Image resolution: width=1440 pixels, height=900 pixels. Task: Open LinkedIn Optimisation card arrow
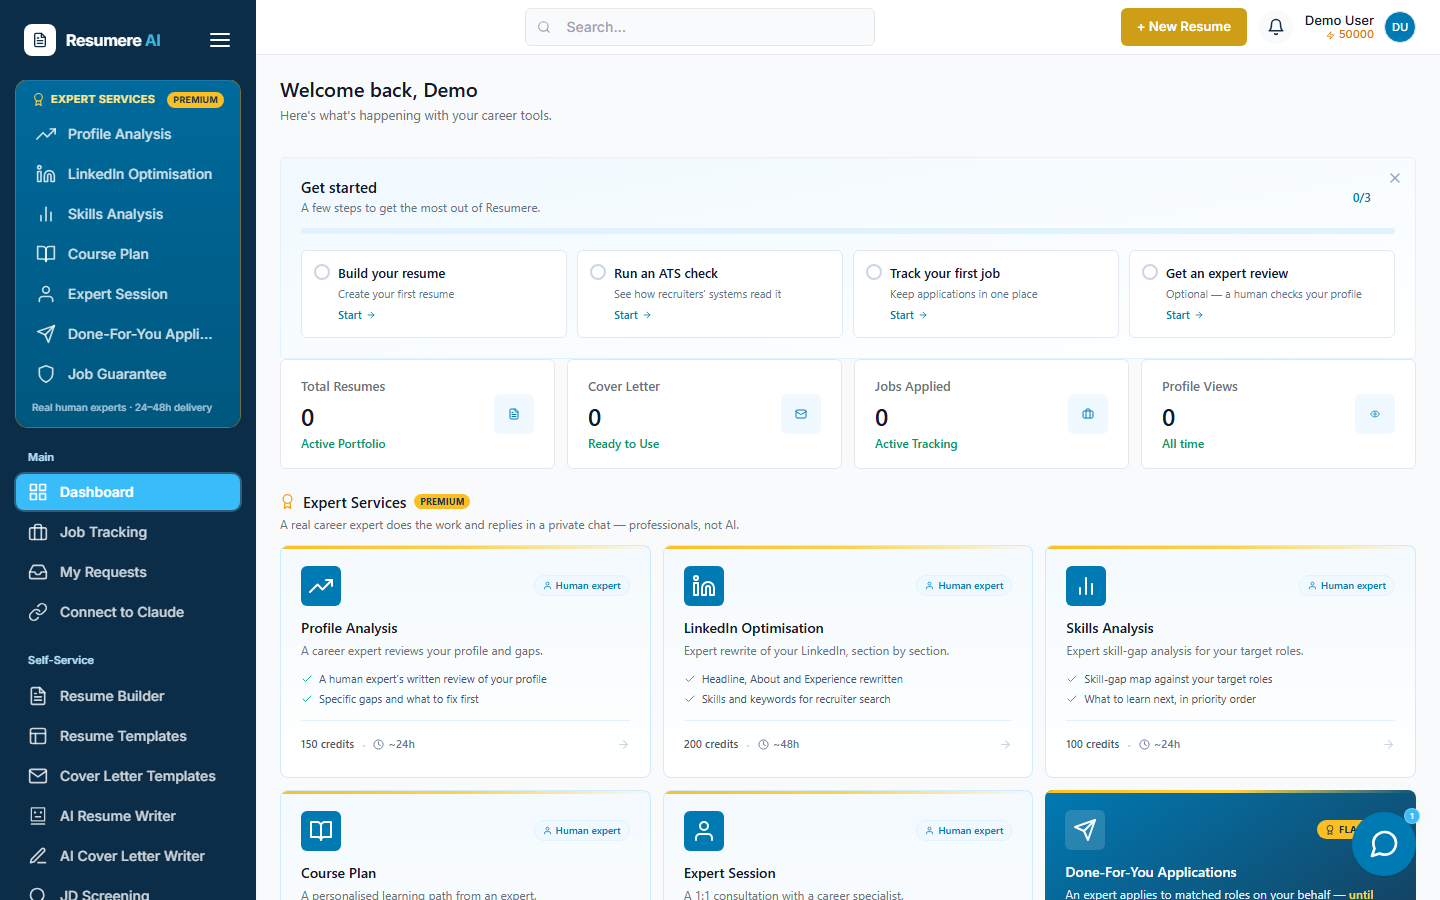pos(1006,744)
